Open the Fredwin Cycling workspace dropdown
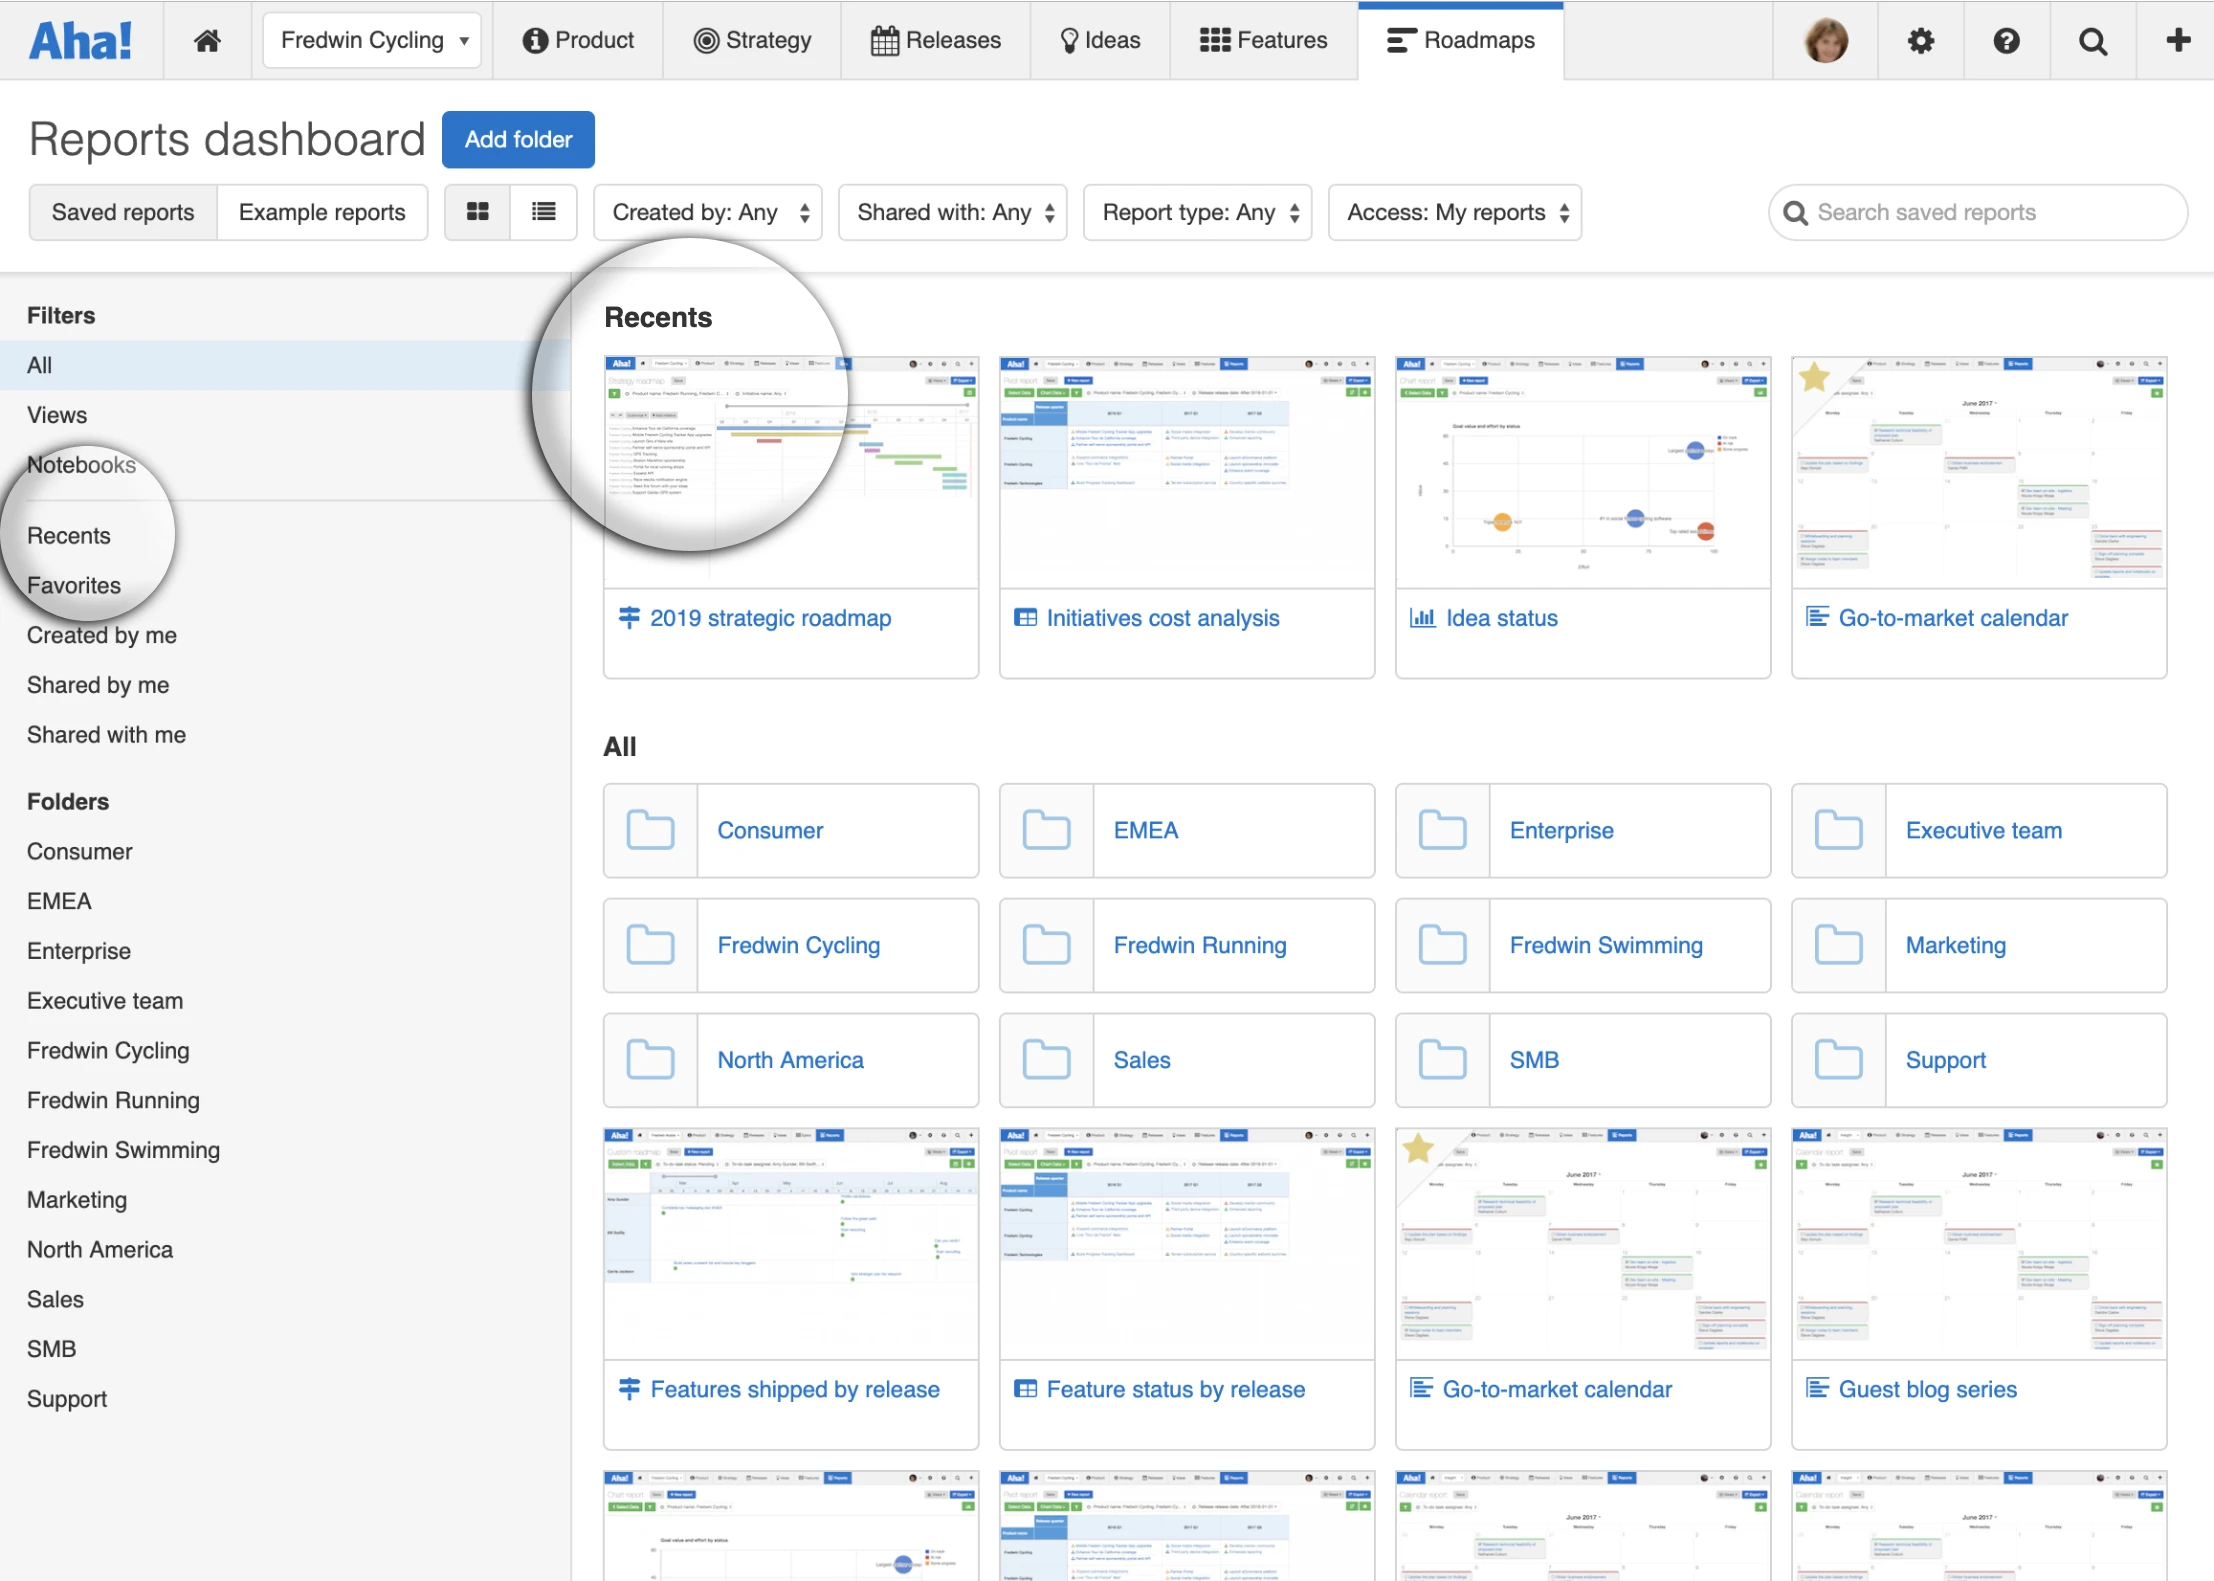This screenshot has height=1581, width=2214. pos(372,40)
